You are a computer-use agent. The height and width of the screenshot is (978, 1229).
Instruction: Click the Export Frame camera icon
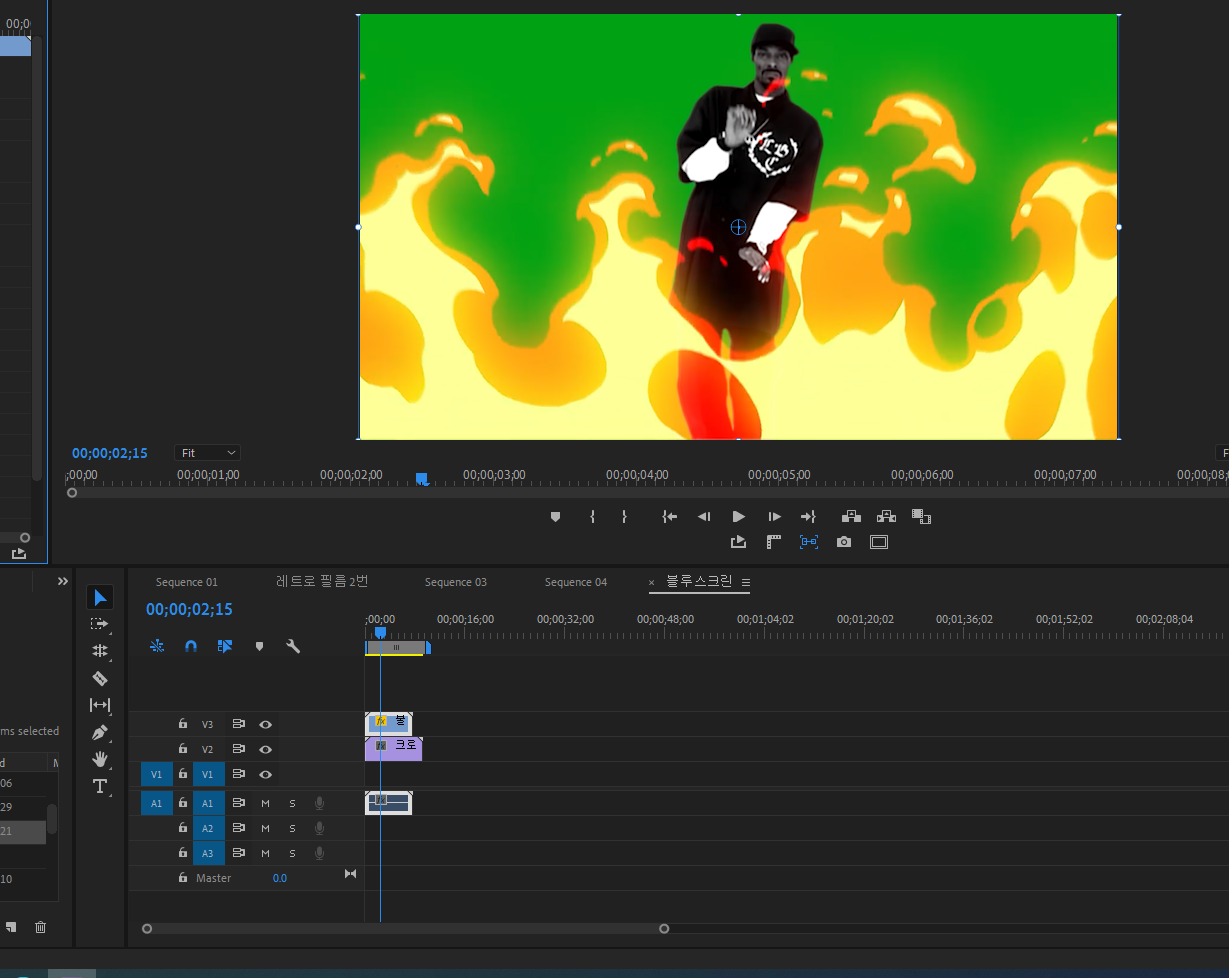[844, 542]
